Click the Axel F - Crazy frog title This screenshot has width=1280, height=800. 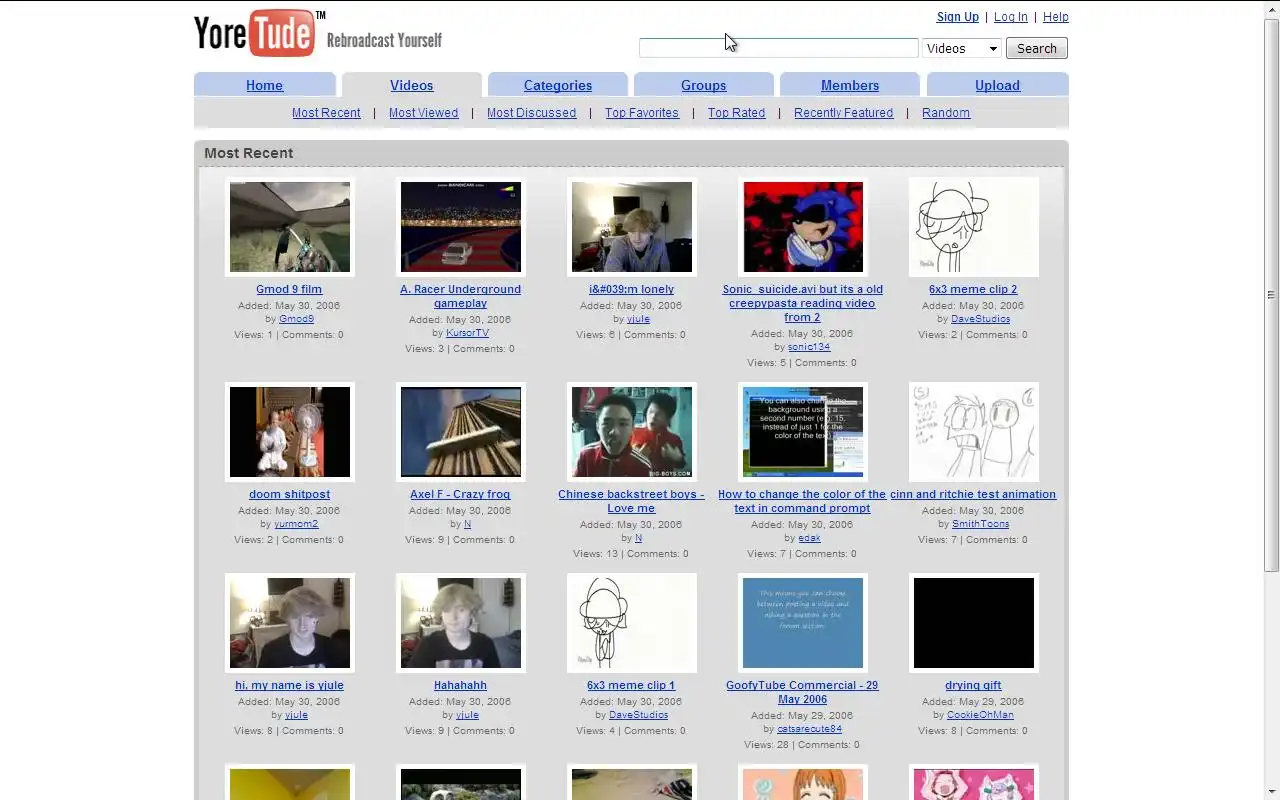point(460,494)
